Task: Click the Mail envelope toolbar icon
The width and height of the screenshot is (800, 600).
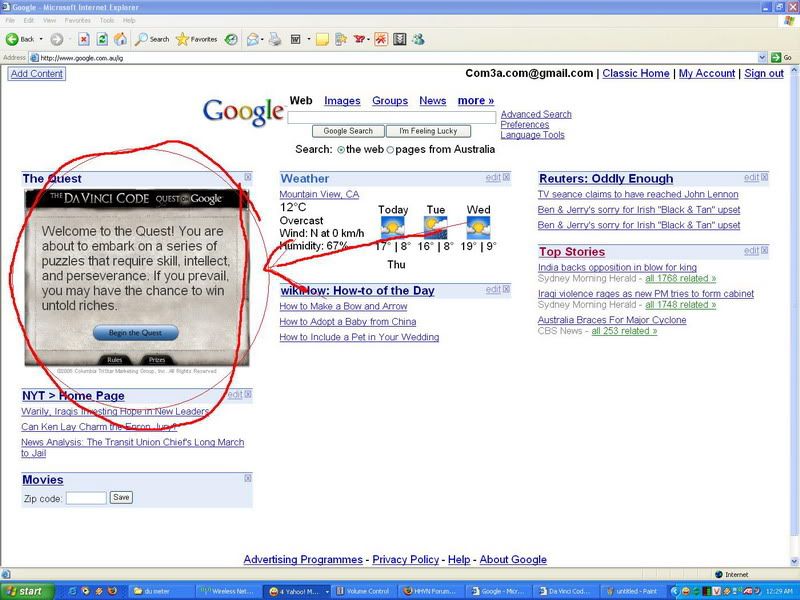Action: (x=252, y=39)
